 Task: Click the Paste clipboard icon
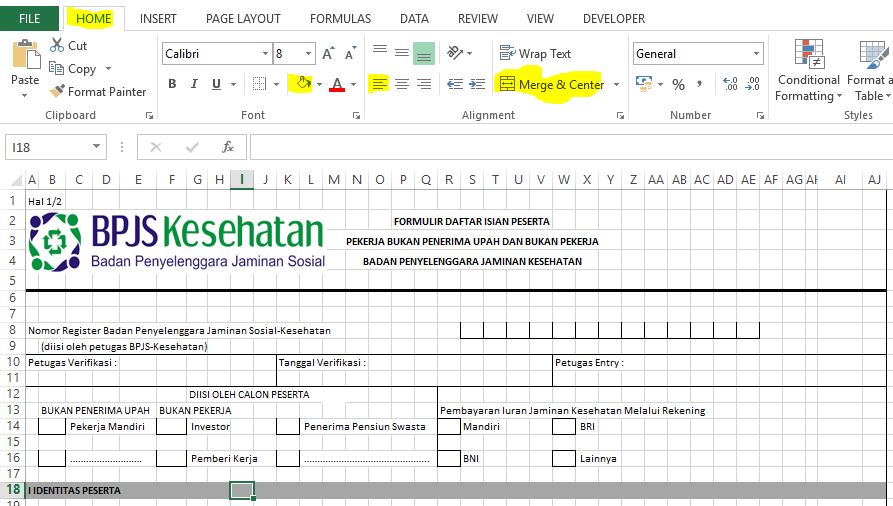pyautogui.click(x=26, y=55)
